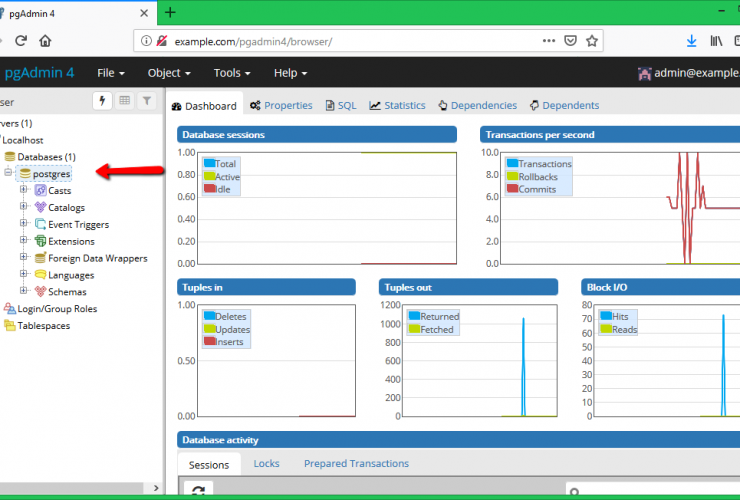Click the Filtered Rows funnel icon
Image resolution: width=740 pixels, height=500 pixels.
(x=147, y=101)
